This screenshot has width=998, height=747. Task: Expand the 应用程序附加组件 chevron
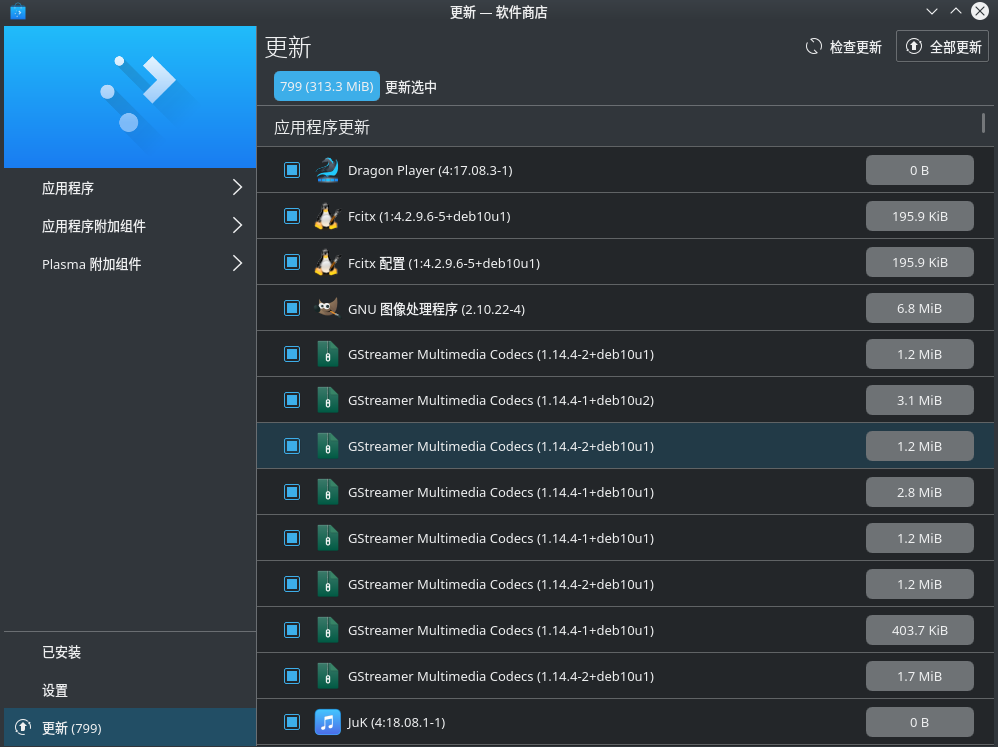coord(237,226)
